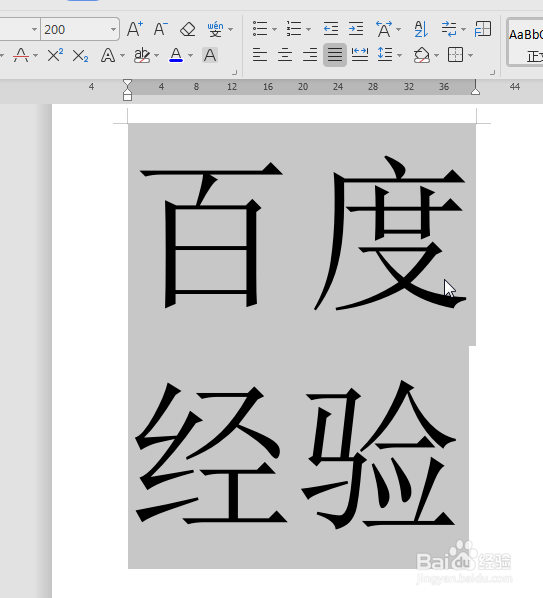
Task: Align text to the left
Action: (x=260, y=55)
